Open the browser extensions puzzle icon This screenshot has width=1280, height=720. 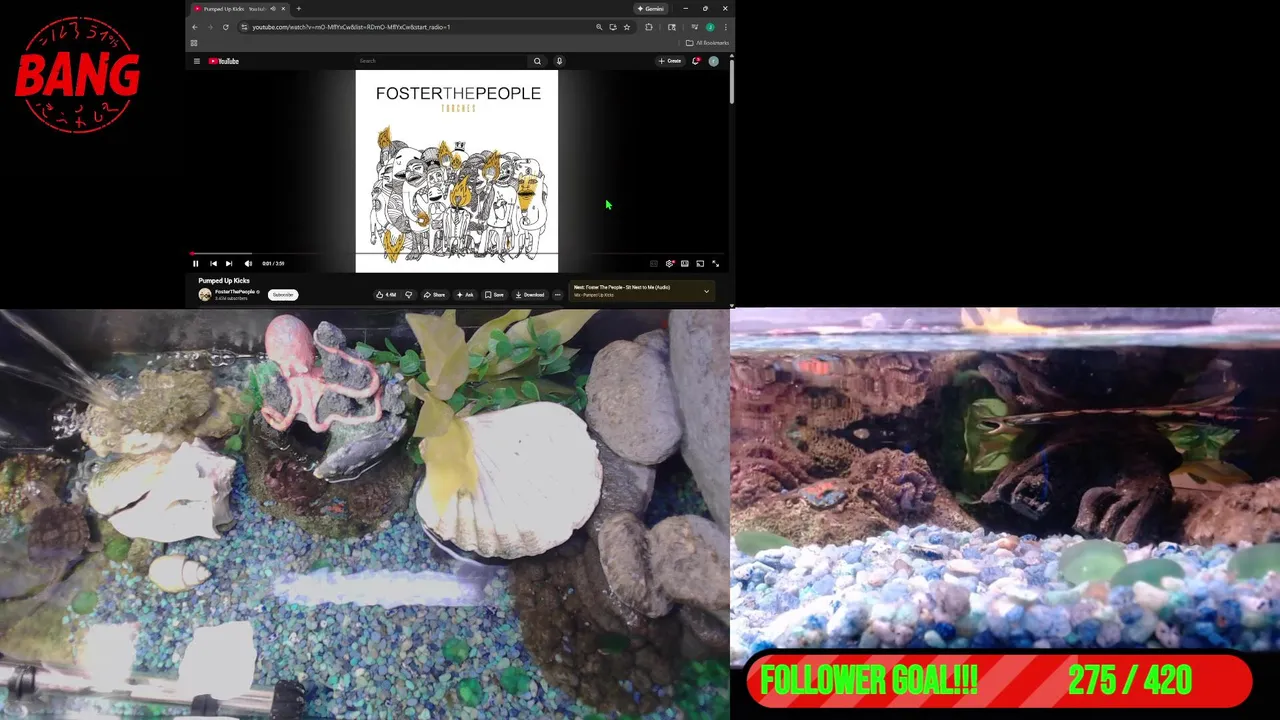click(x=649, y=27)
